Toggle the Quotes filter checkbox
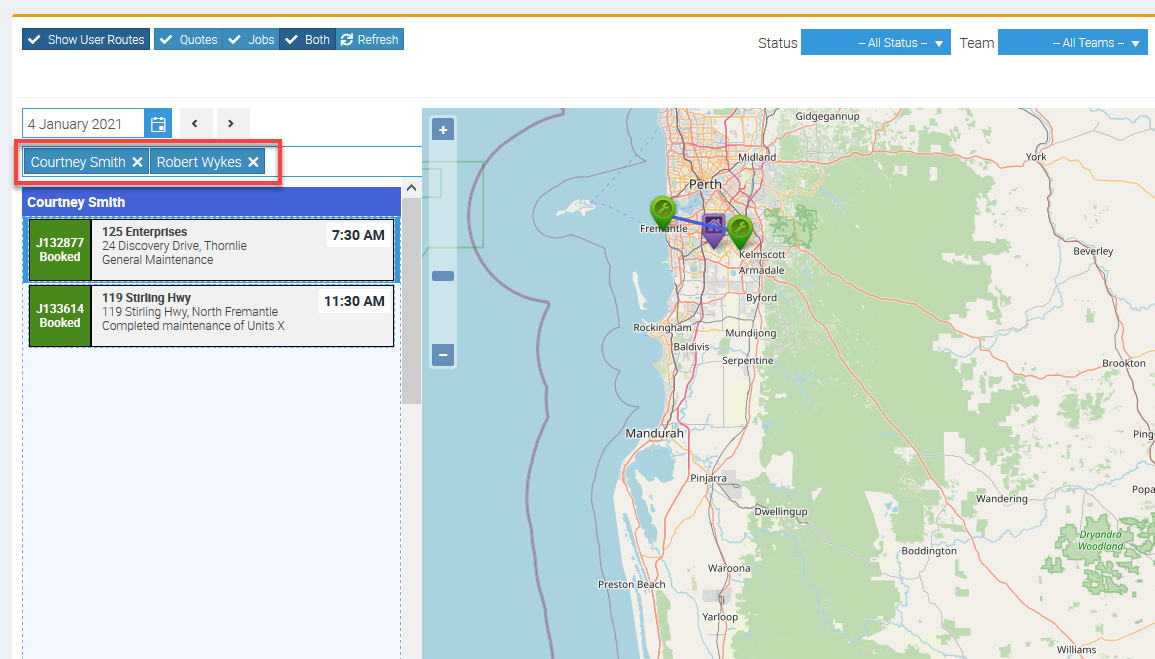The image size is (1155, 659). [x=188, y=40]
